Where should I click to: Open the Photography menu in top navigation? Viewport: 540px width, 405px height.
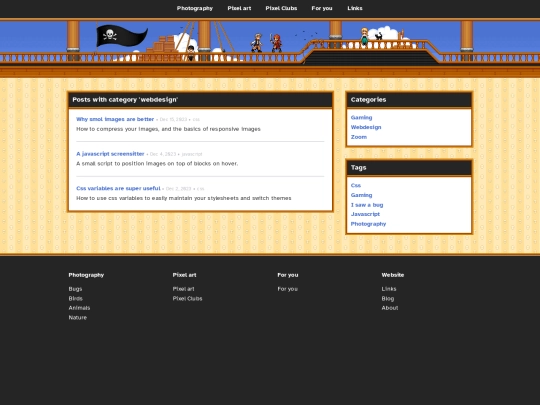point(195,8)
